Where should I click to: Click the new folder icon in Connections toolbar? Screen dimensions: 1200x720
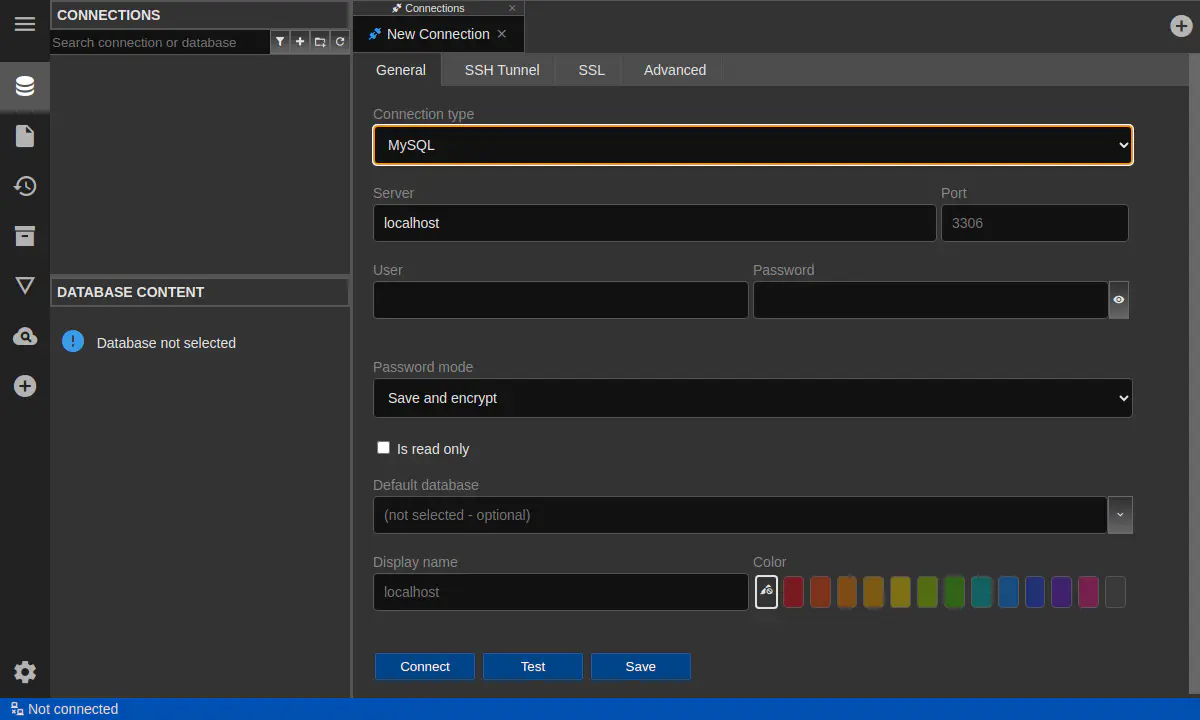[x=320, y=42]
